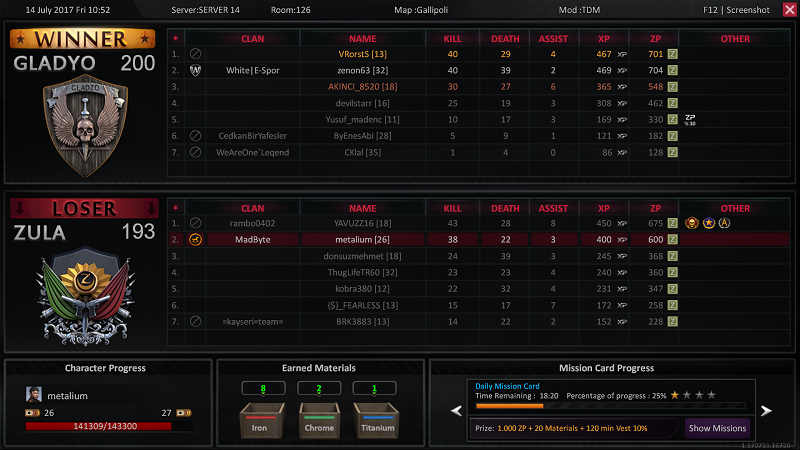800x450 pixels.
Task: Click the ZP bonus icon on Yusuf_madenc's row
Action: [x=690, y=119]
